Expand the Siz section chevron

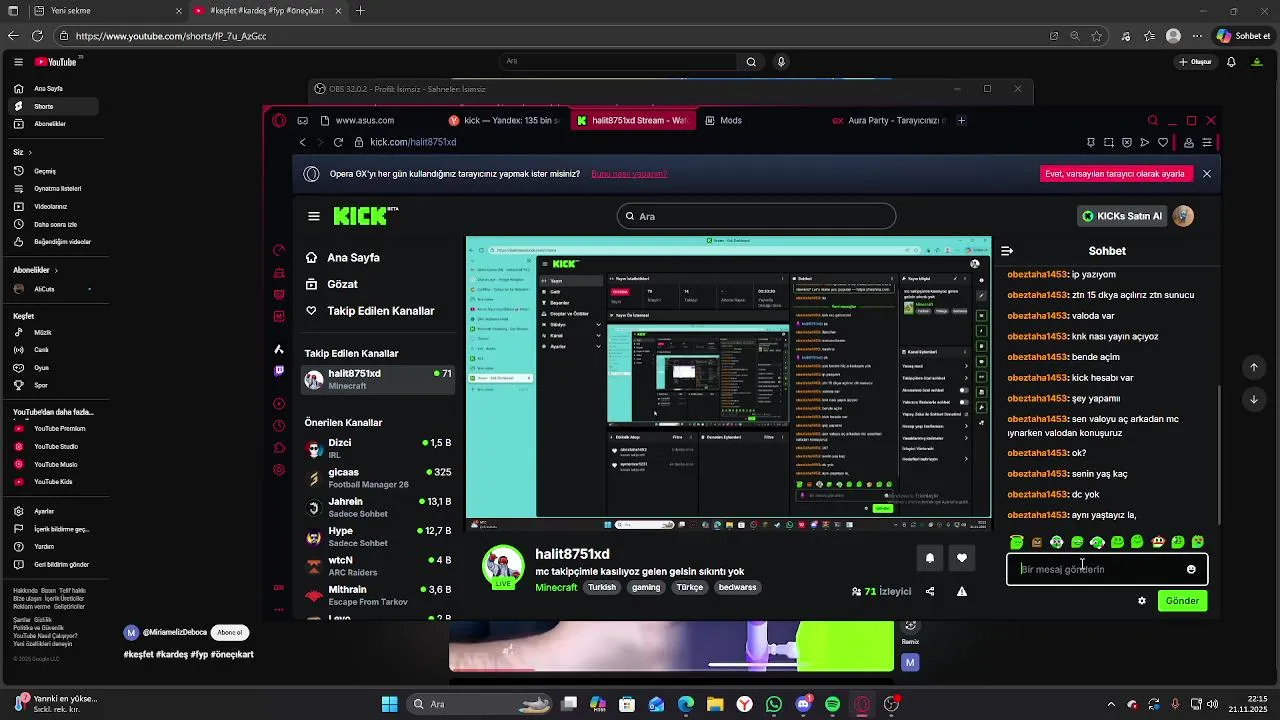pyautogui.click(x=30, y=152)
